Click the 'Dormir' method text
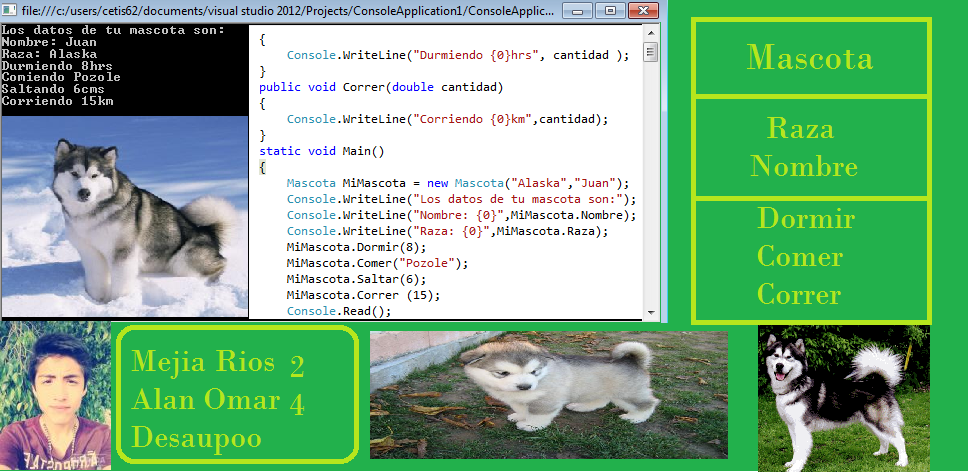 806,219
